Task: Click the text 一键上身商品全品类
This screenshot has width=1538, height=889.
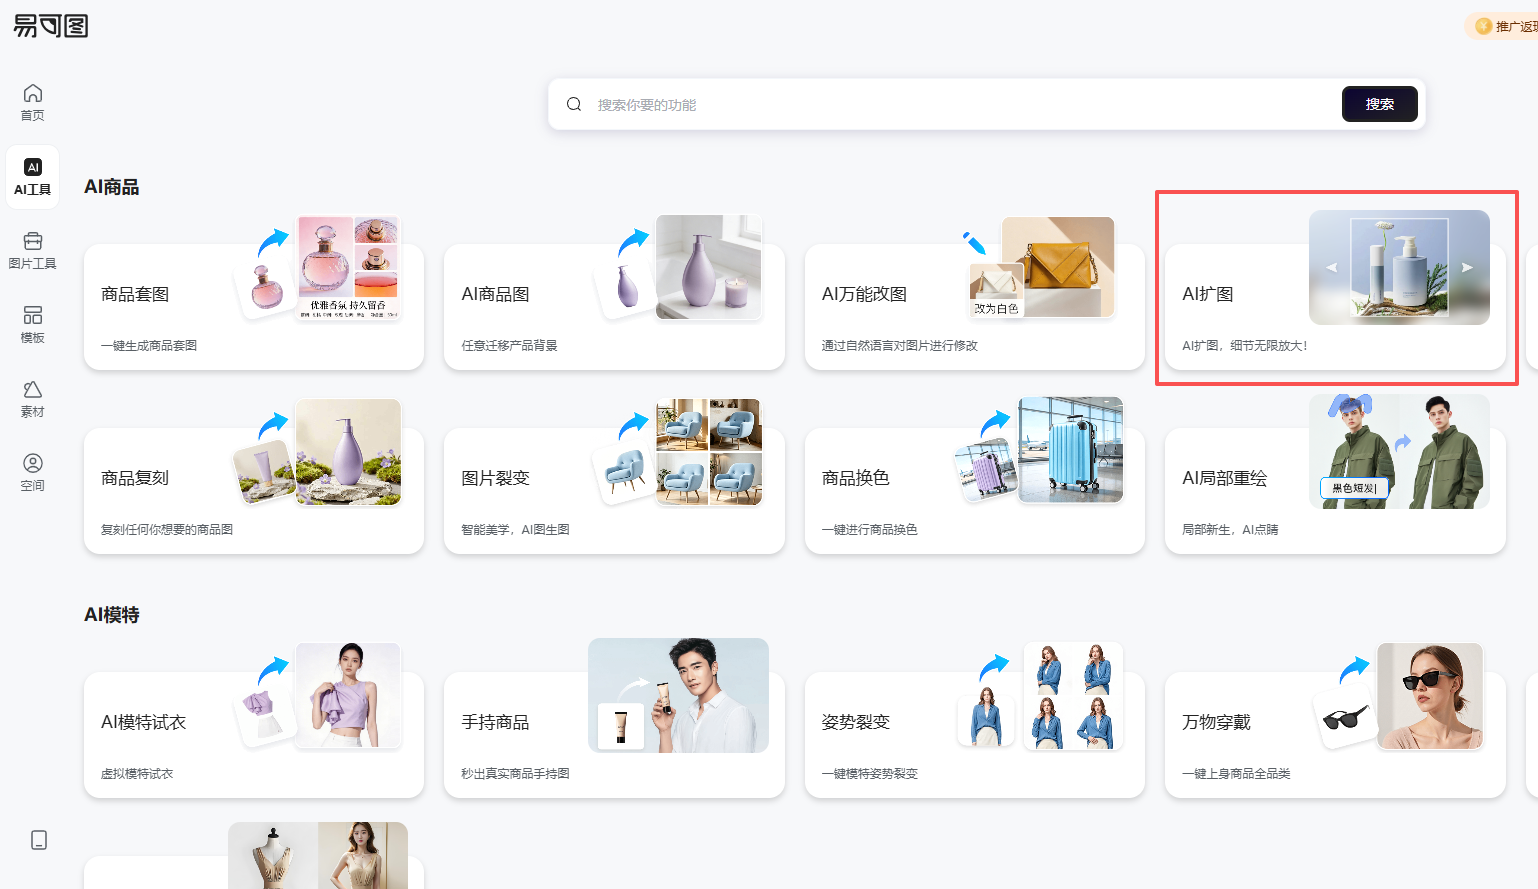Action: (1236, 774)
